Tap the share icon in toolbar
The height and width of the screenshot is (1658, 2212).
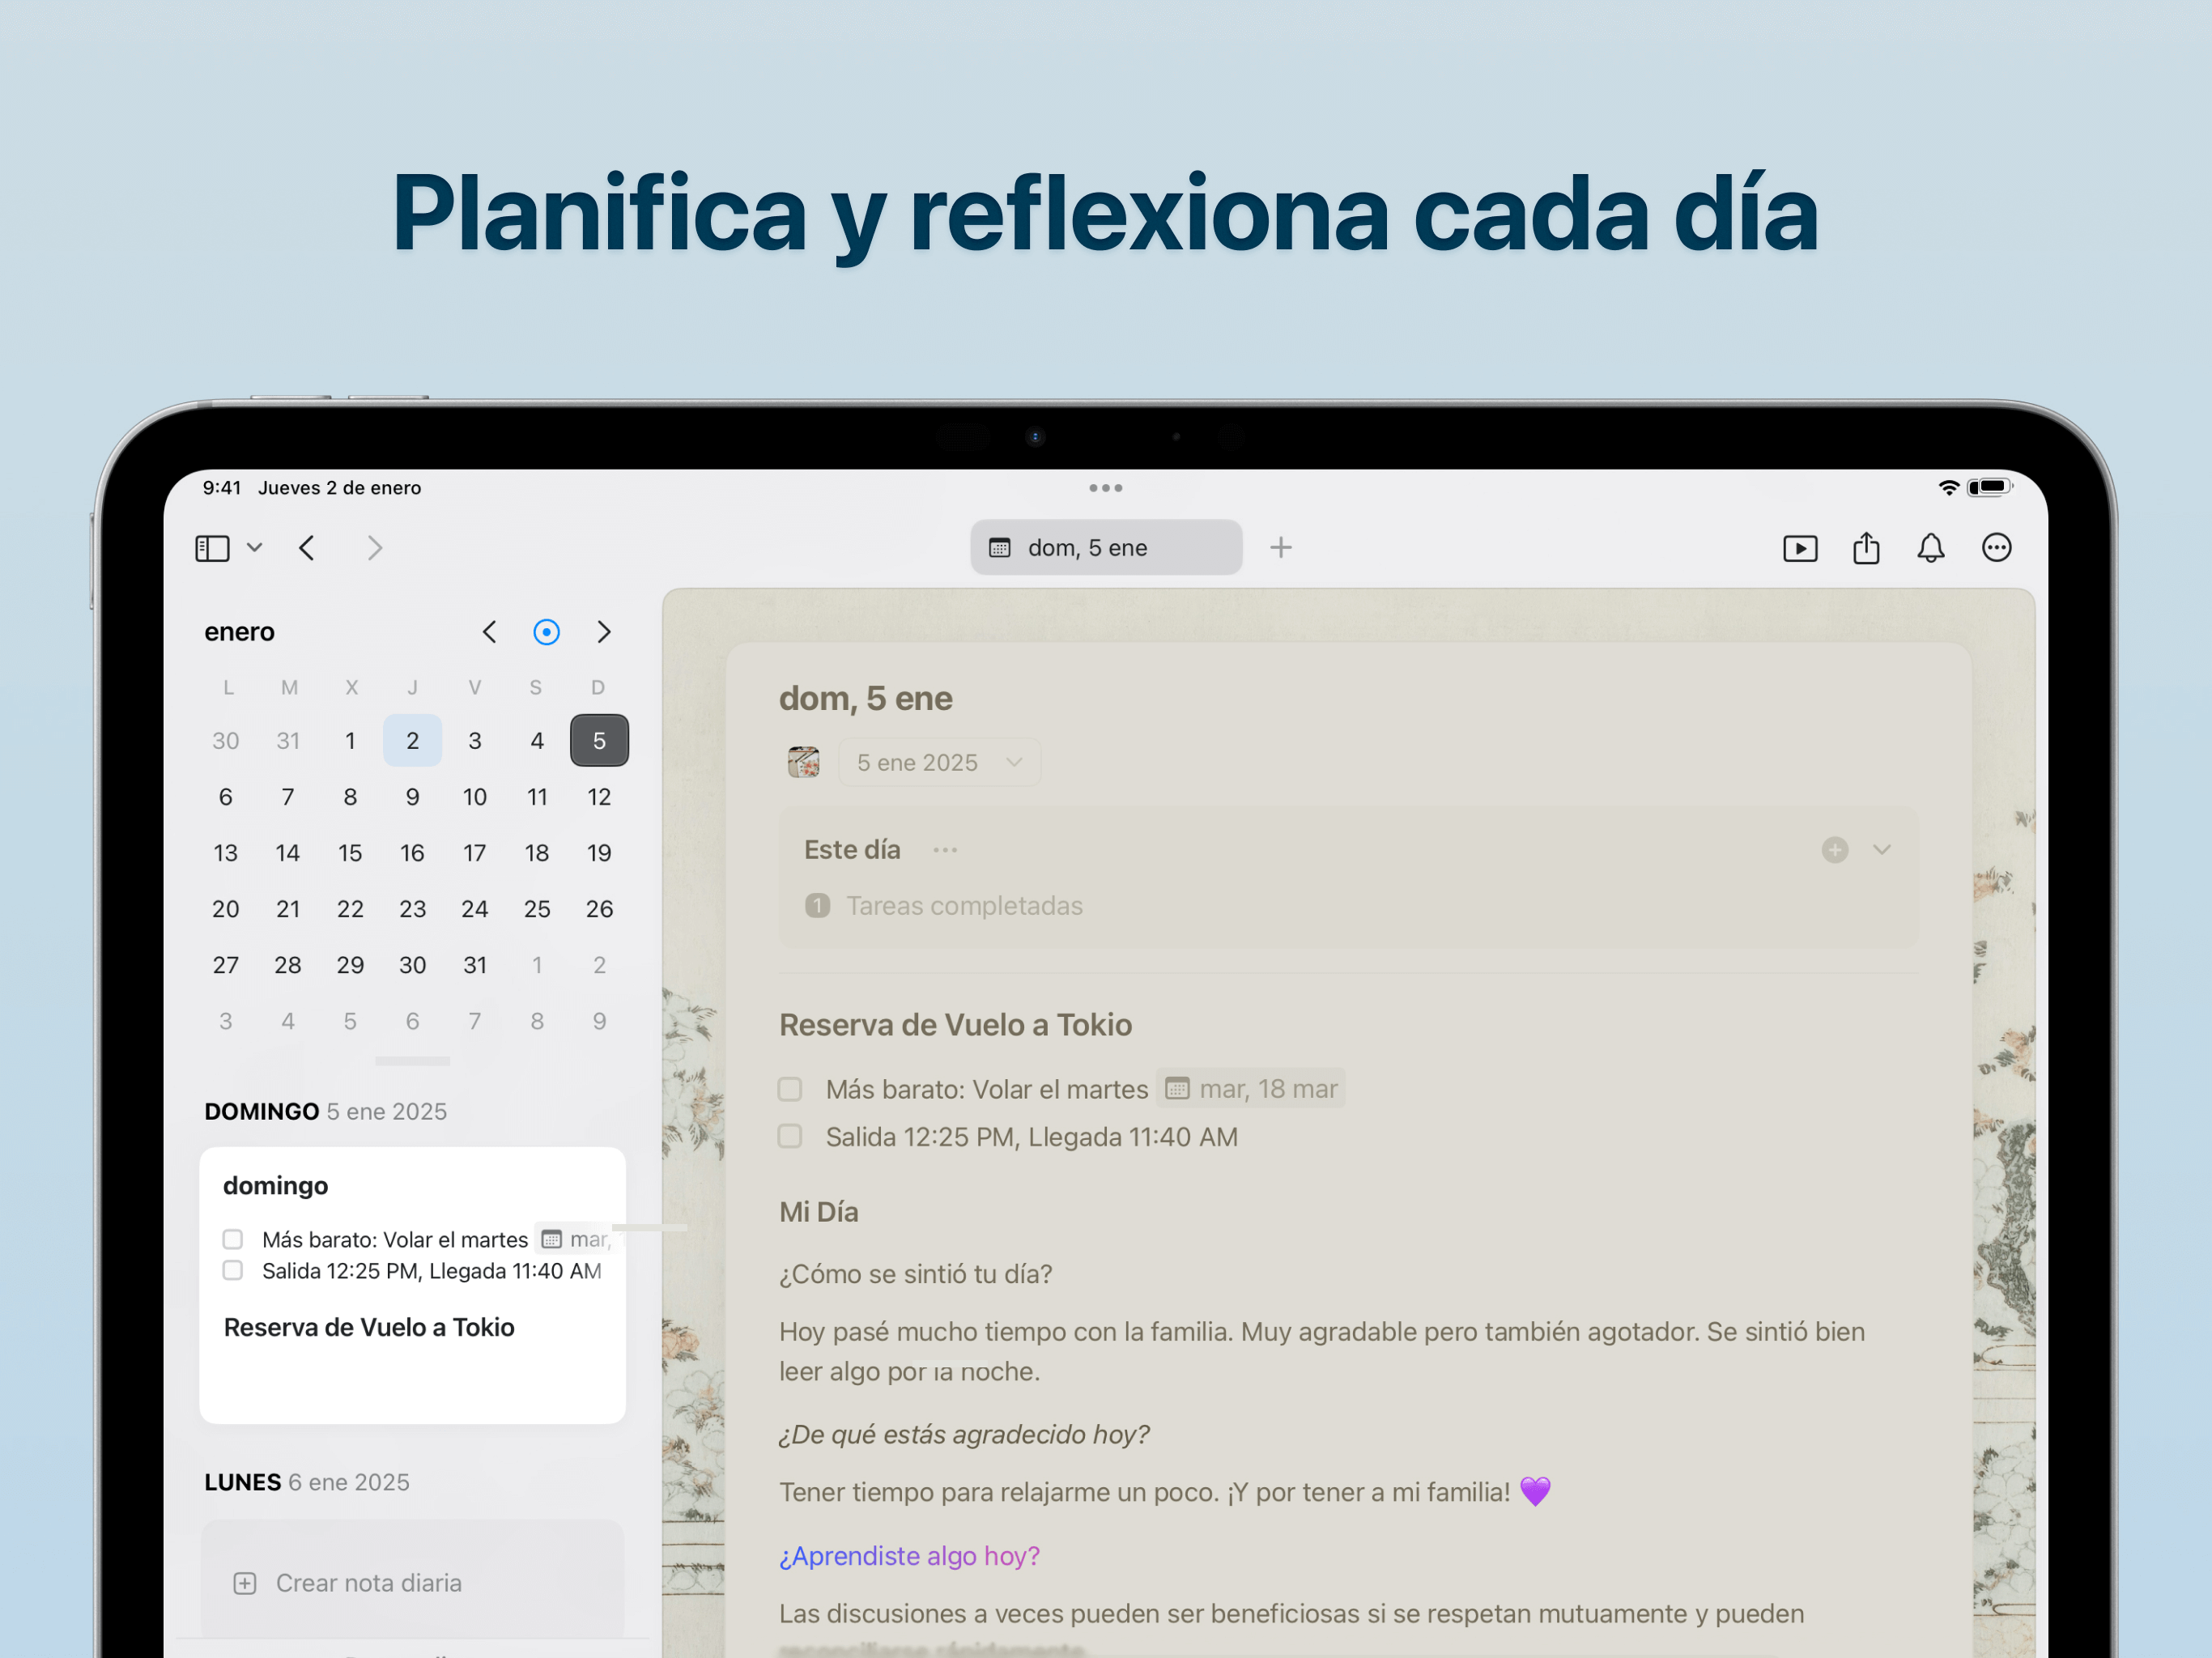click(x=1865, y=548)
